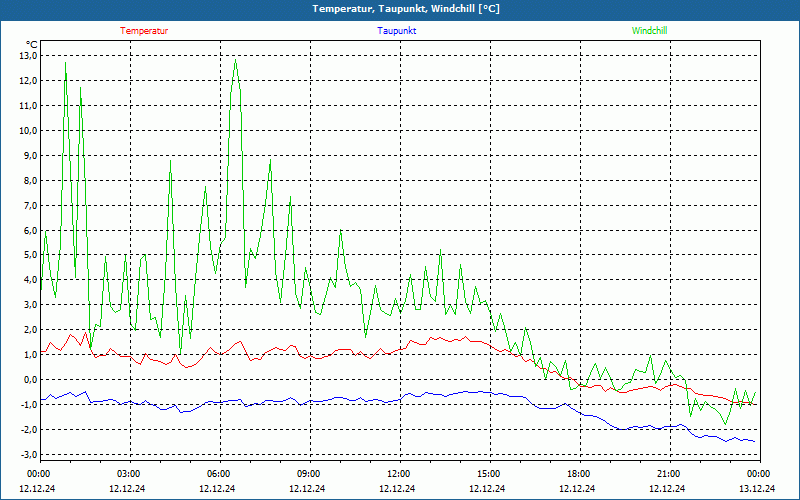Select the 09:00 time axis label
The width and height of the screenshot is (800, 500).
(x=309, y=474)
